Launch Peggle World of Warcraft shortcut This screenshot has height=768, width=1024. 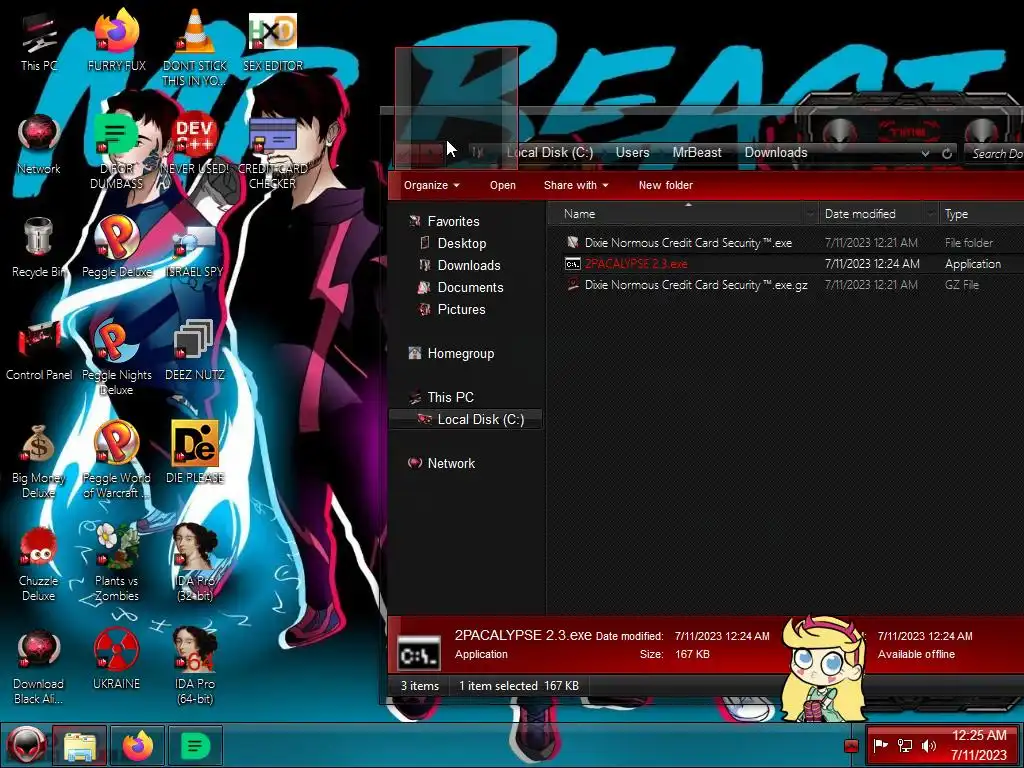point(116,461)
